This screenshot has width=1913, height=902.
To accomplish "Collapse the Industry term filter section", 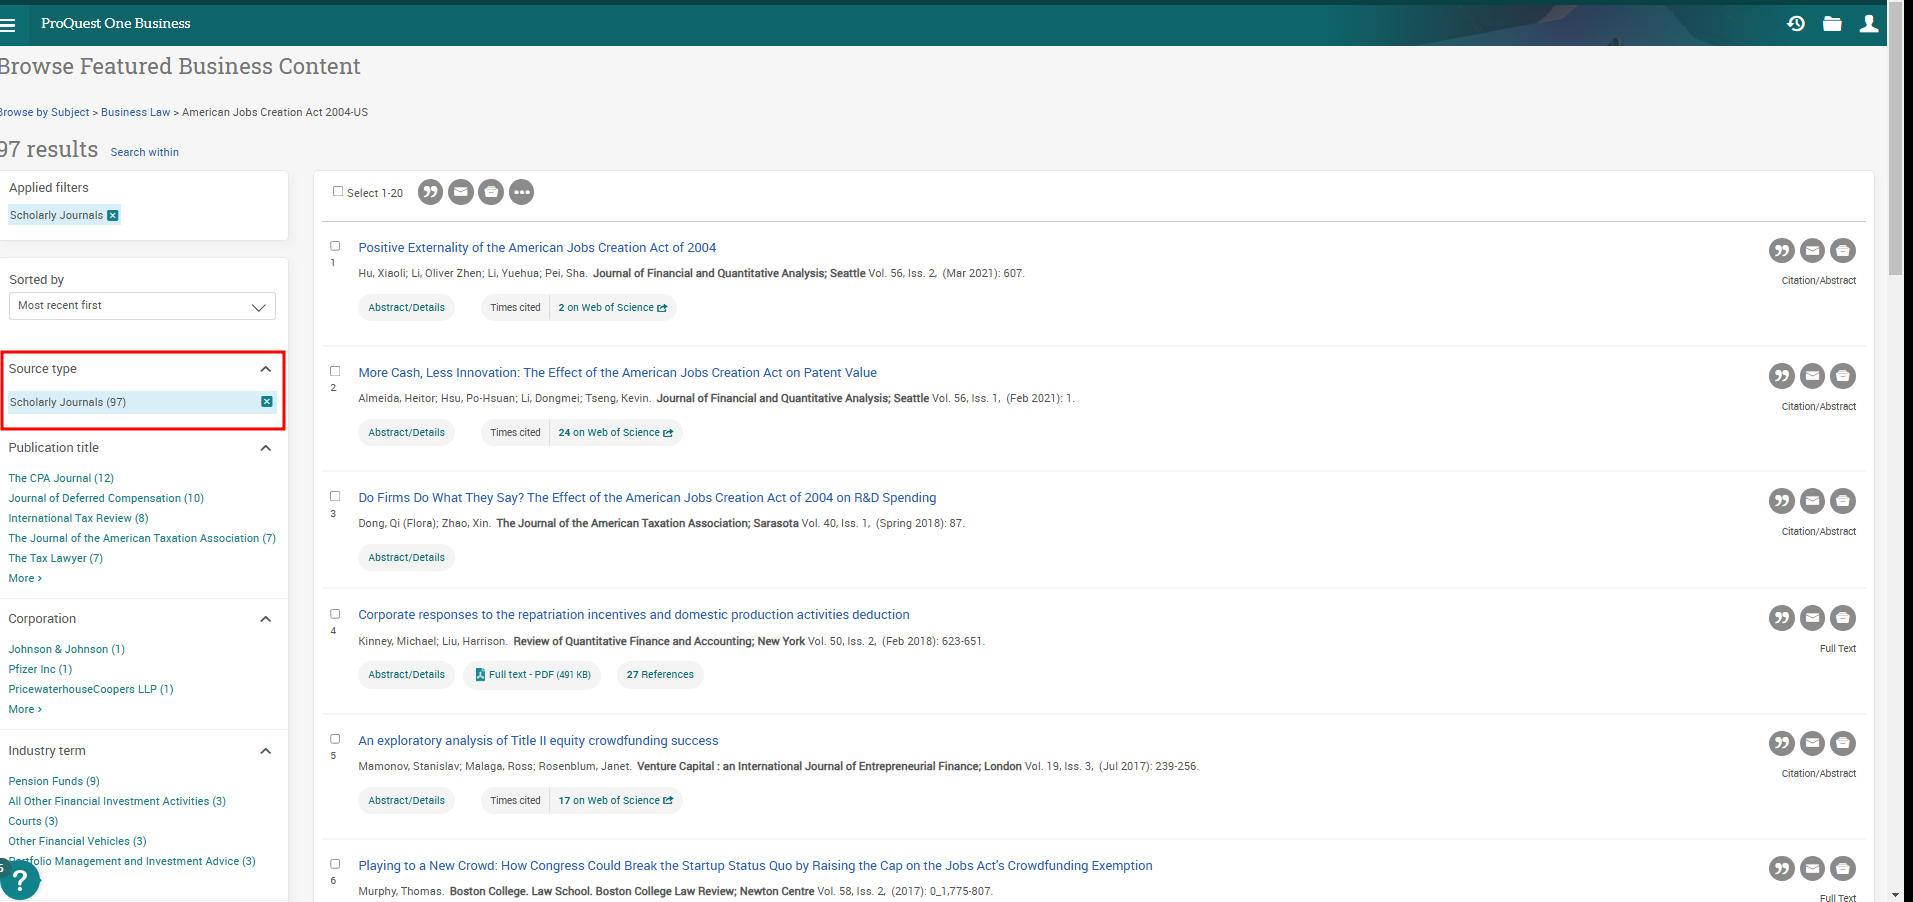I will (265, 751).
